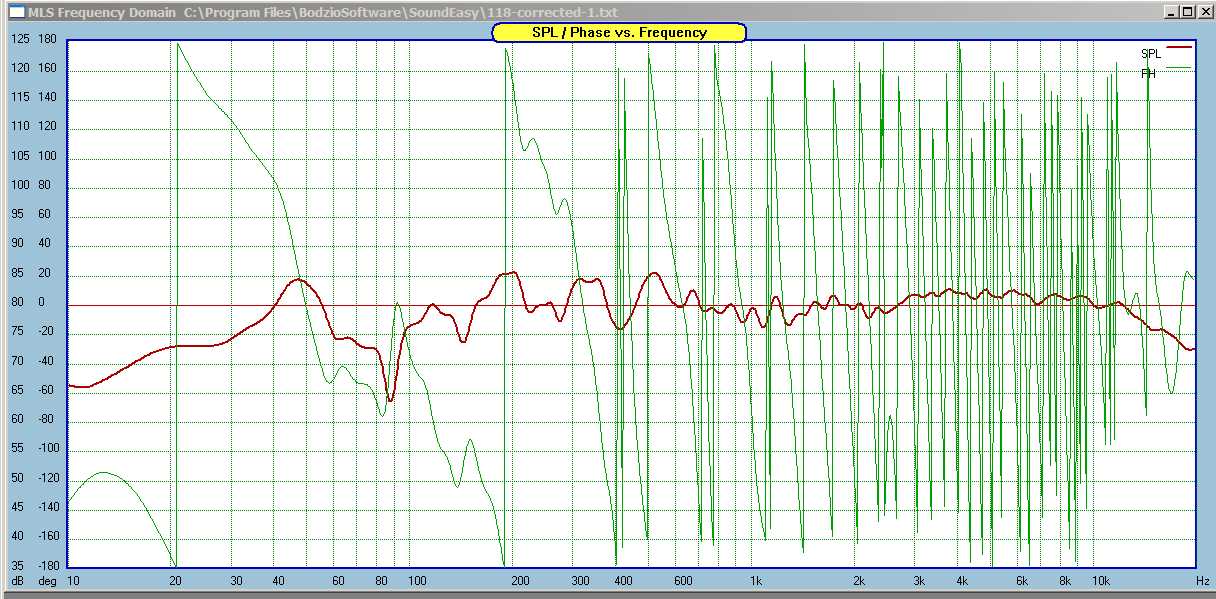Click the 400 frequency axis label

(x=622, y=580)
